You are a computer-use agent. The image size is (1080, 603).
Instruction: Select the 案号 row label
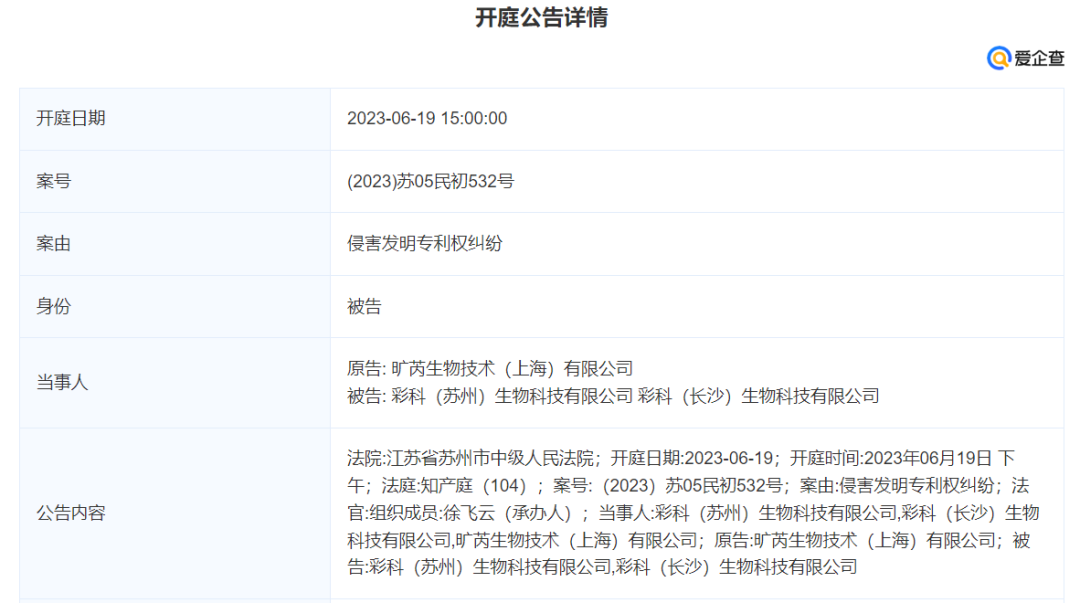54,181
